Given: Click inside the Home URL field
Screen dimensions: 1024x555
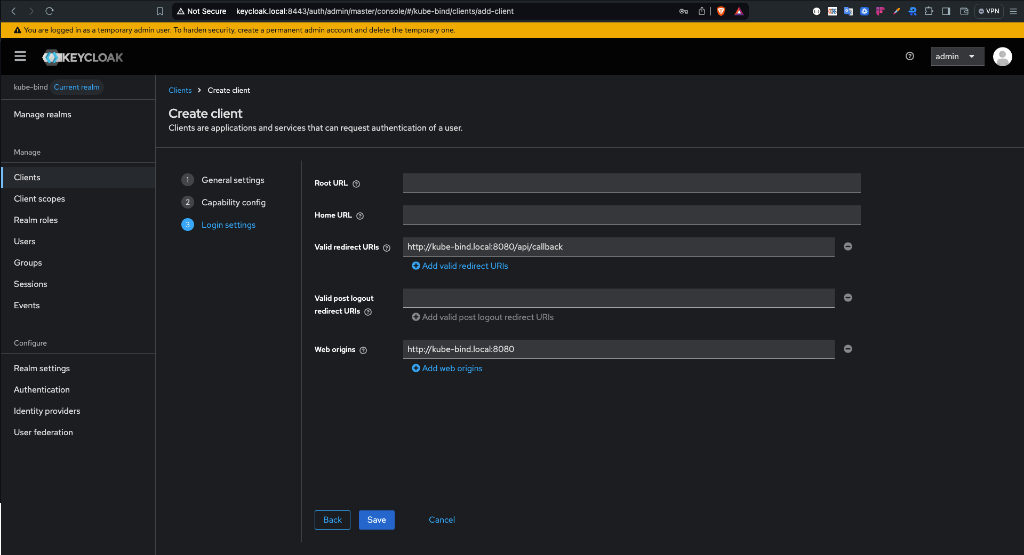Looking at the screenshot, I should (632, 215).
